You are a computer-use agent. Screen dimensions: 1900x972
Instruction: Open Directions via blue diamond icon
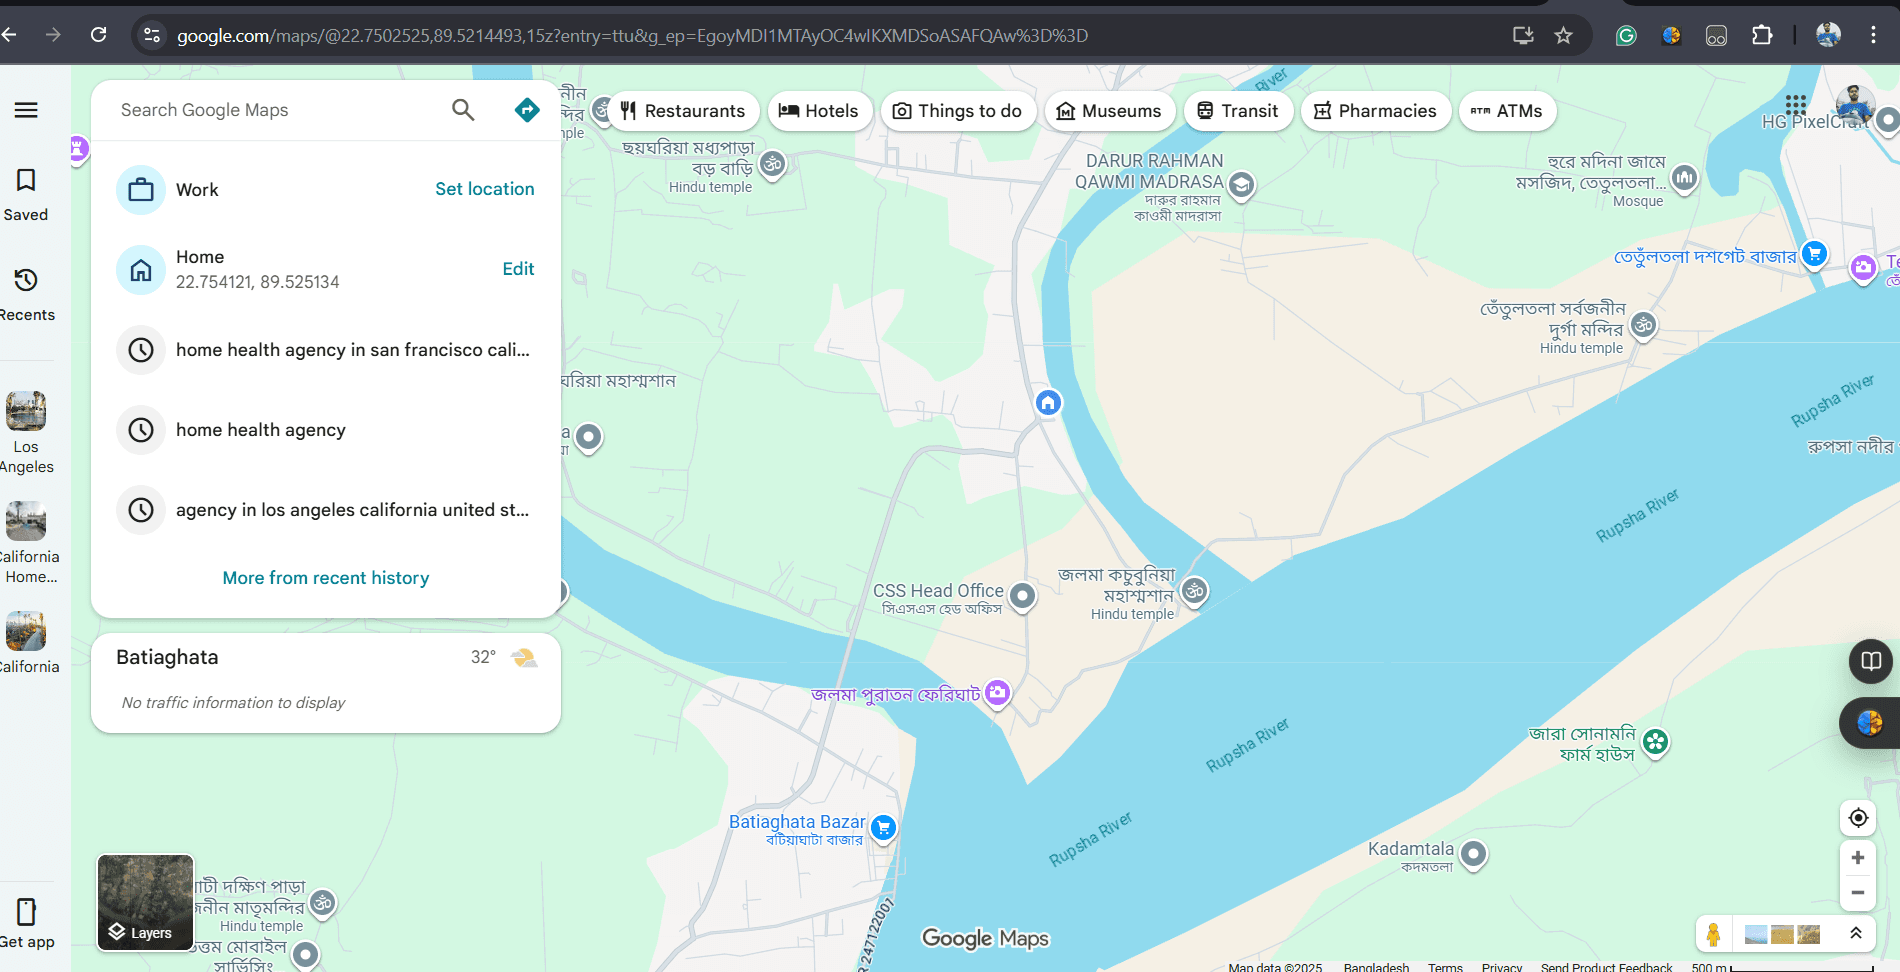[527, 110]
